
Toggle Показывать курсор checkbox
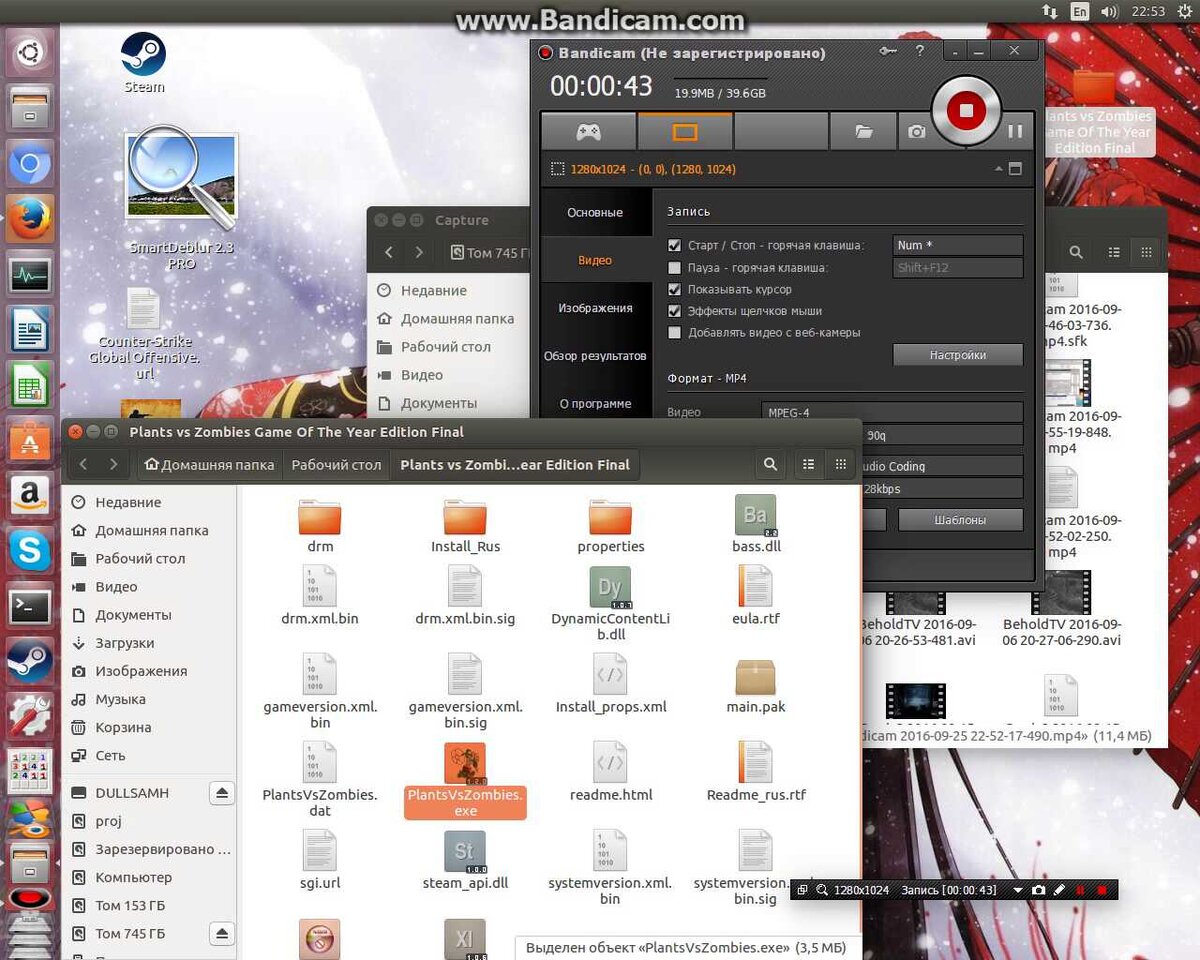[674, 289]
